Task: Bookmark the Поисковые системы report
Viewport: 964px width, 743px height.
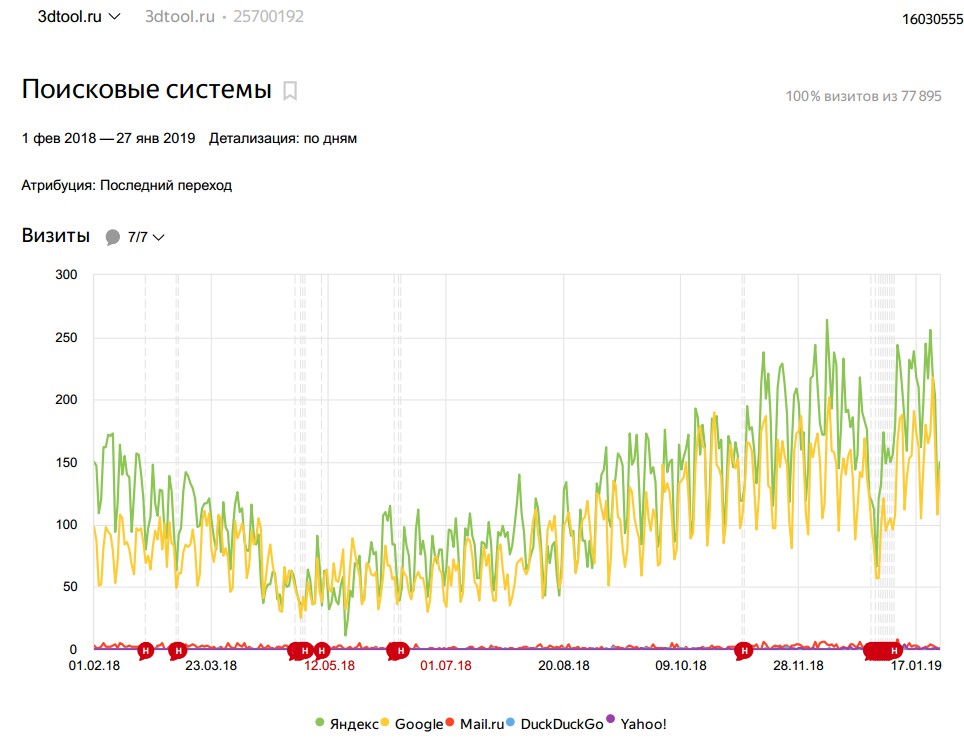Action: click(290, 91)
